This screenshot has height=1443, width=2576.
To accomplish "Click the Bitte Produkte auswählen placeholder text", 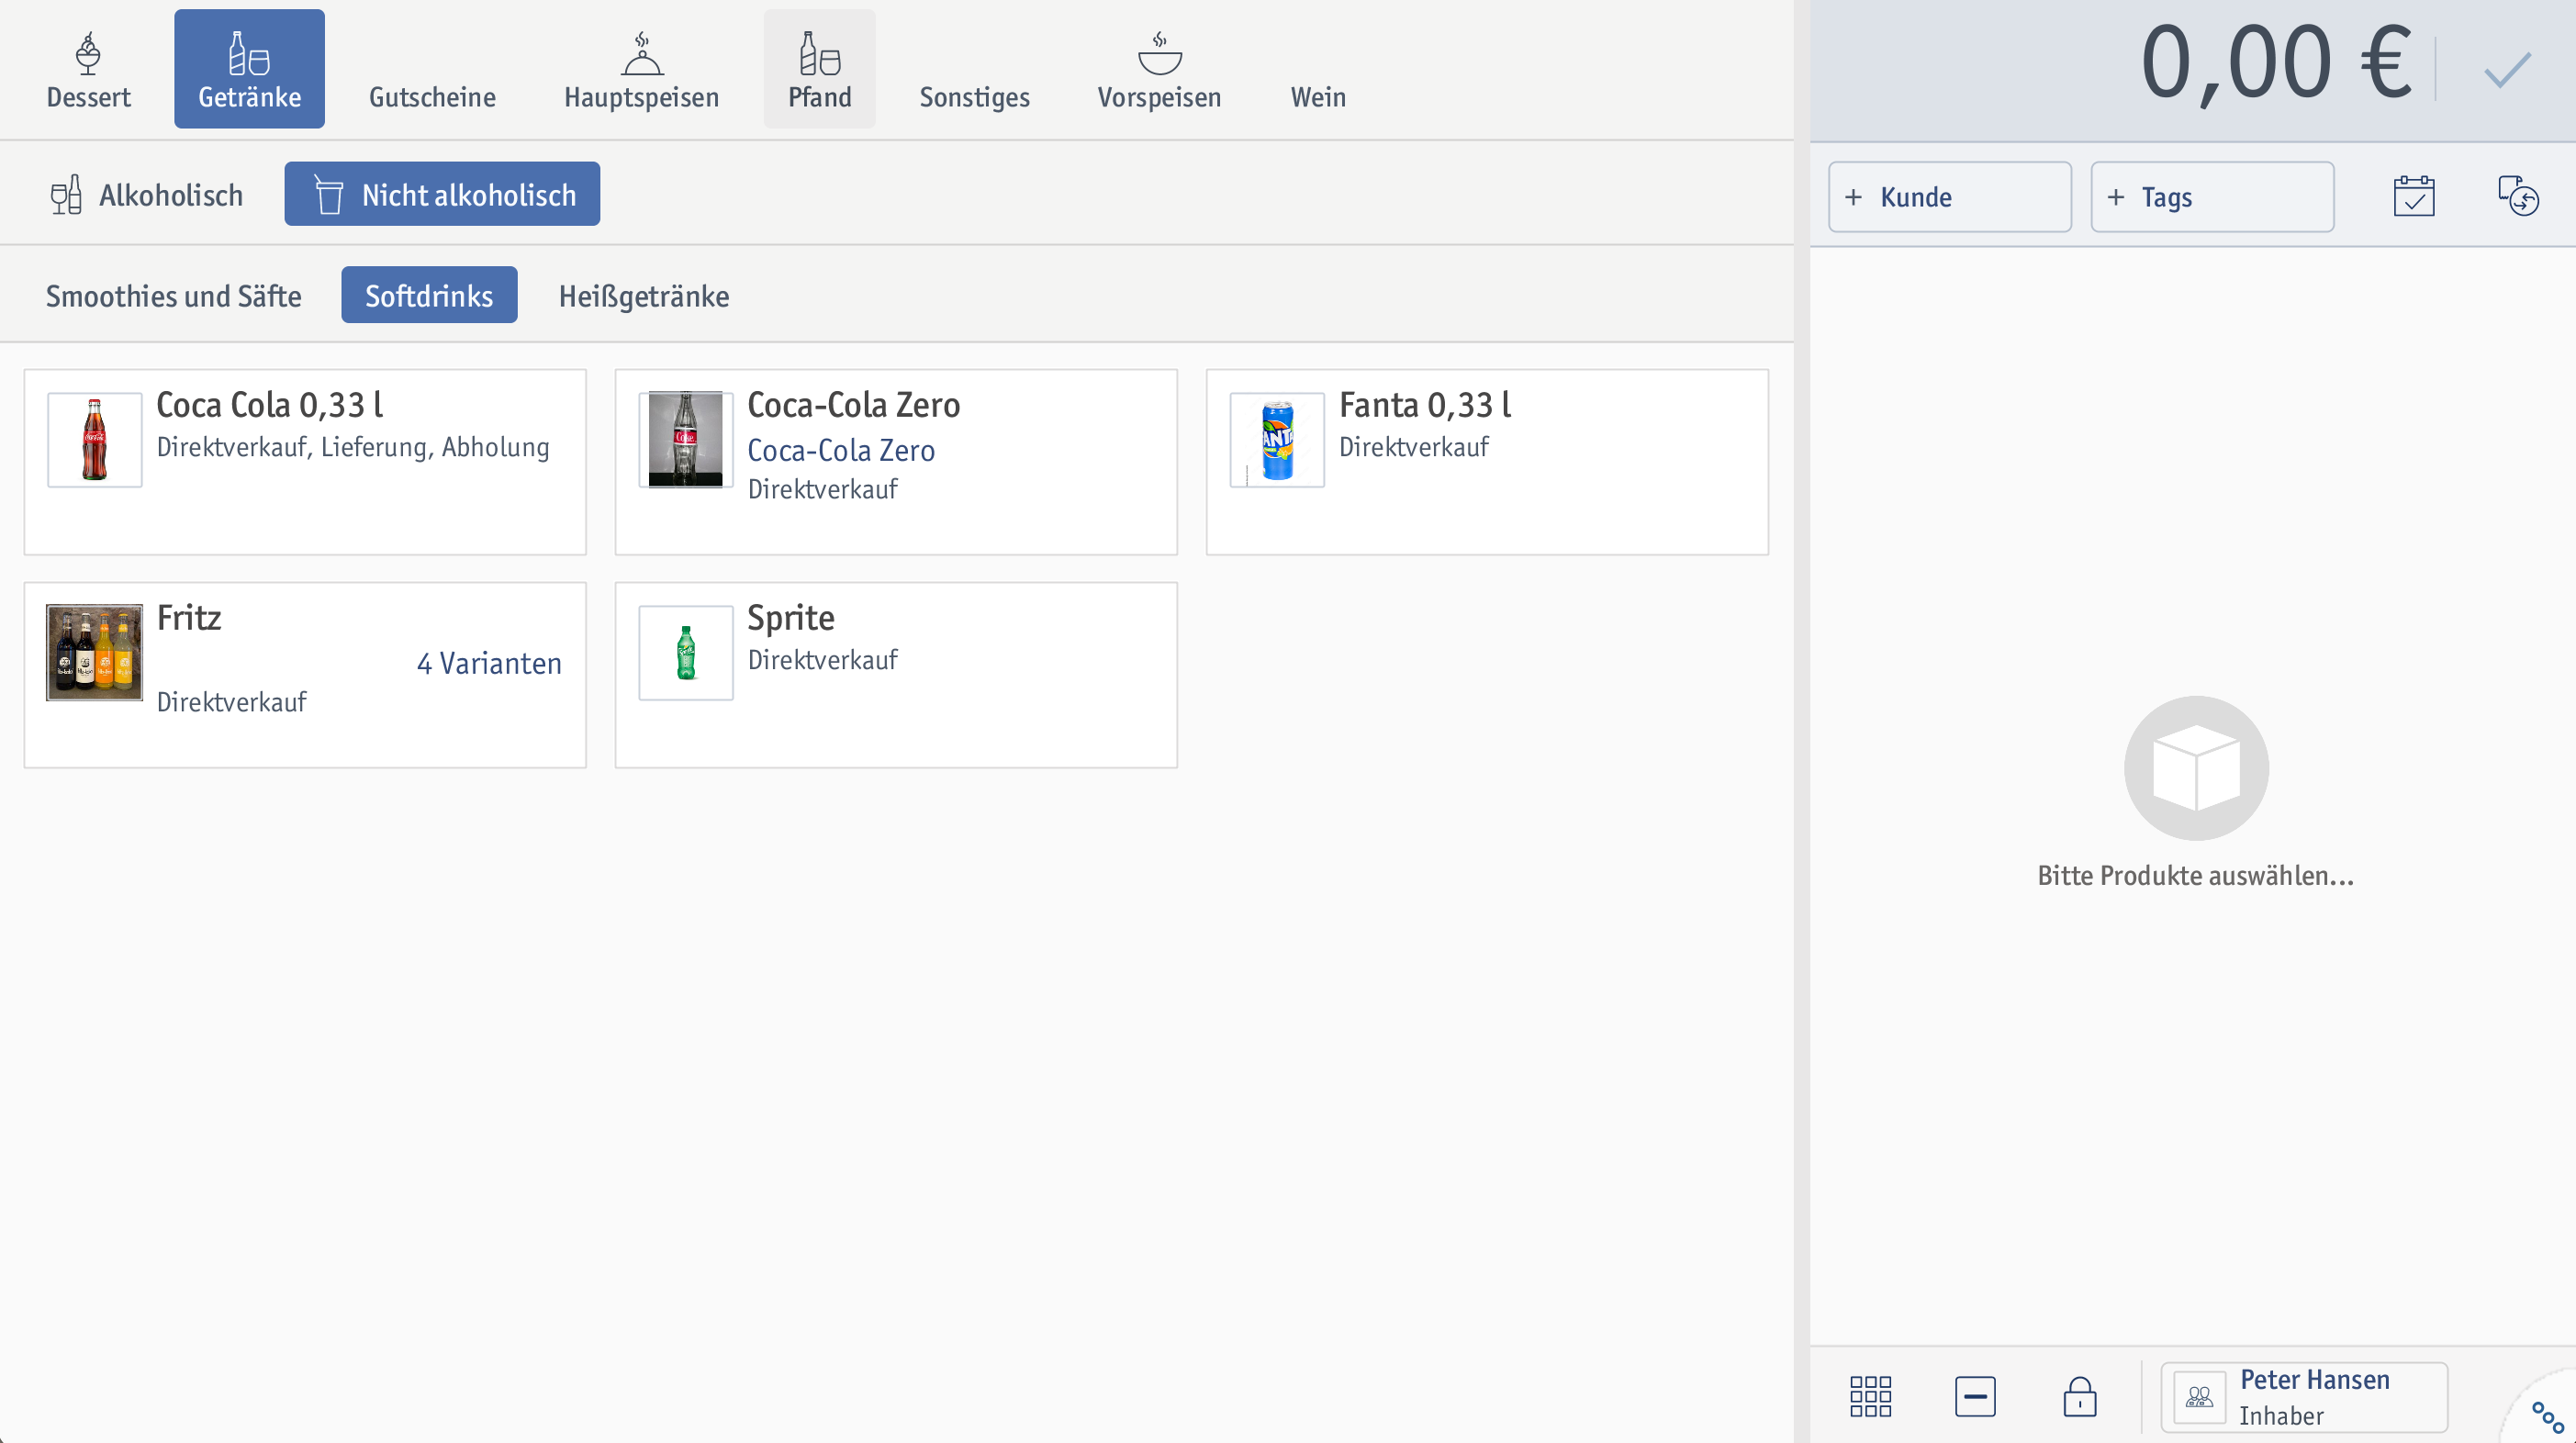I will click(2196, 875).
